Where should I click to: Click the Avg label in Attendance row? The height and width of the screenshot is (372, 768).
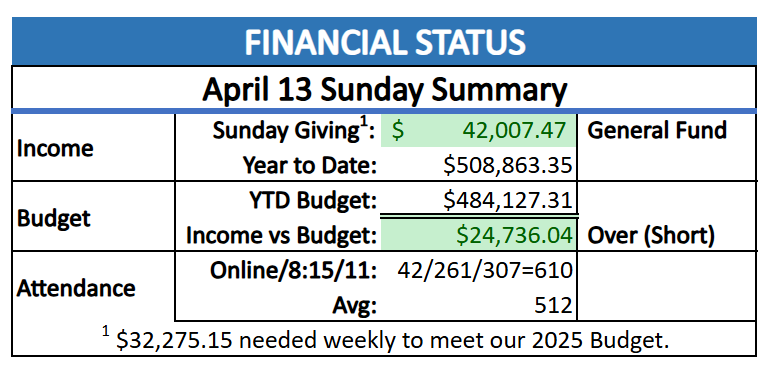[x=356, y=306]
